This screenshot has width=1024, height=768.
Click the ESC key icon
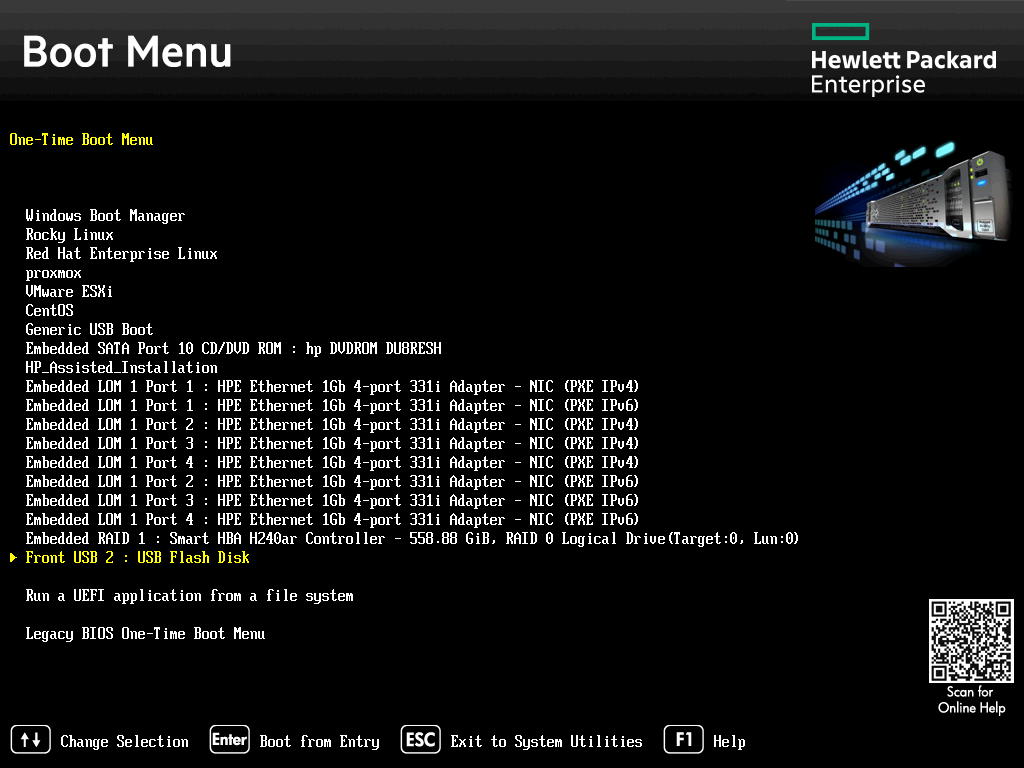point(421,739)
